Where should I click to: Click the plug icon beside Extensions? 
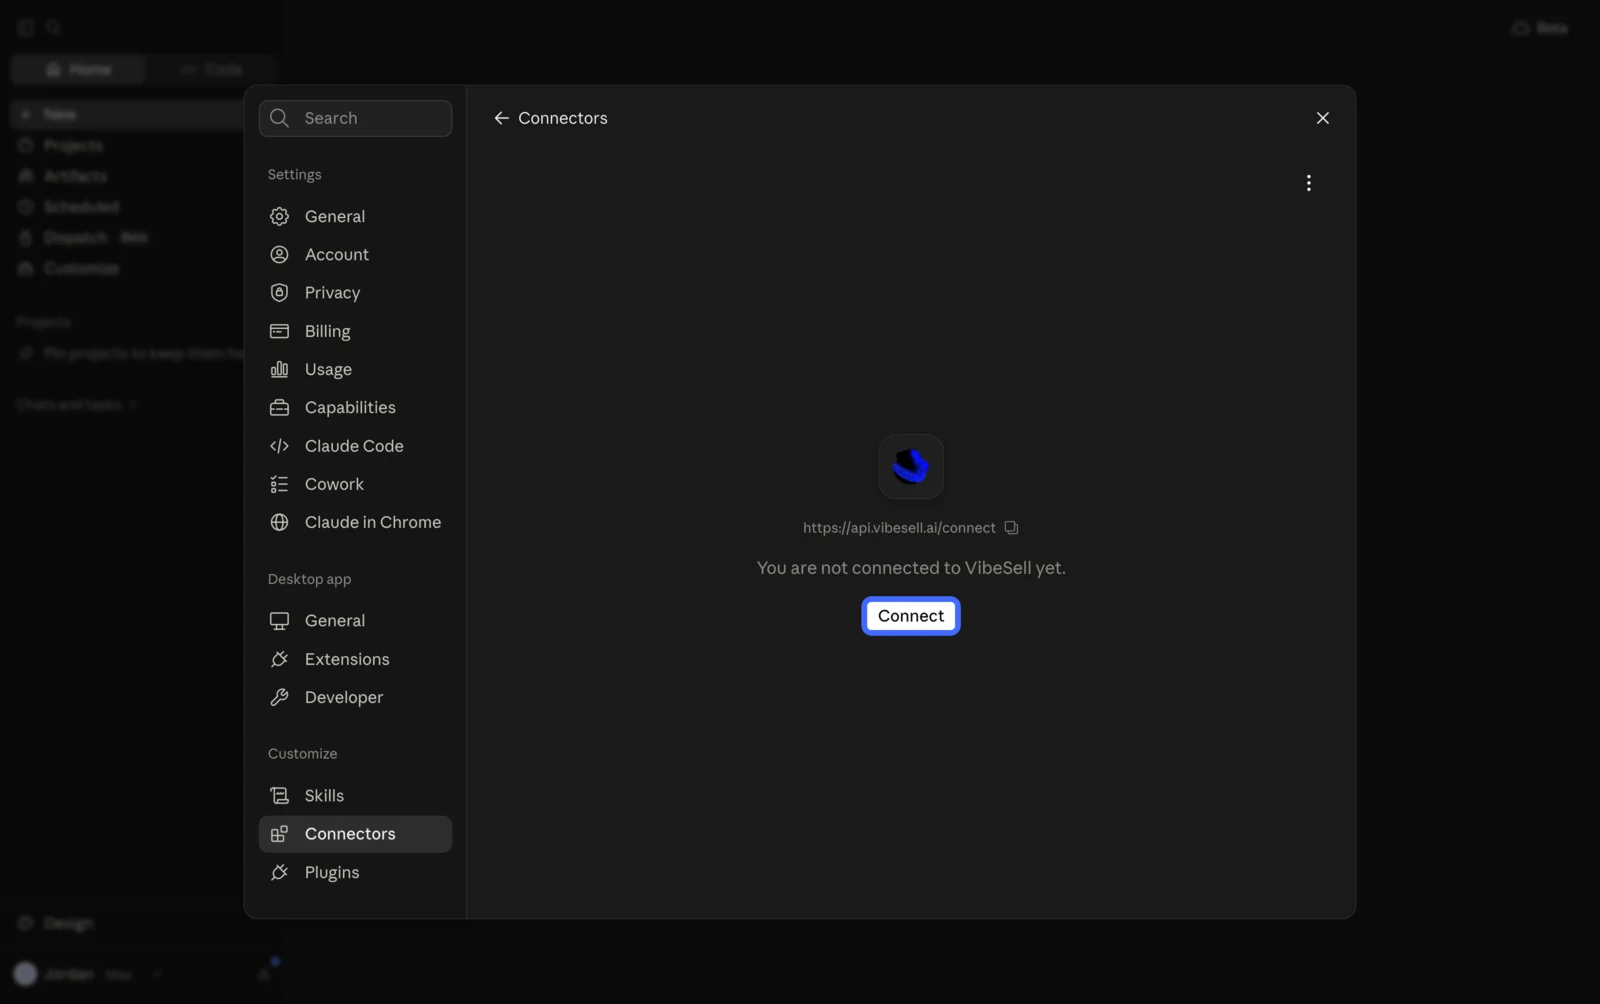(x=280, y=659)
